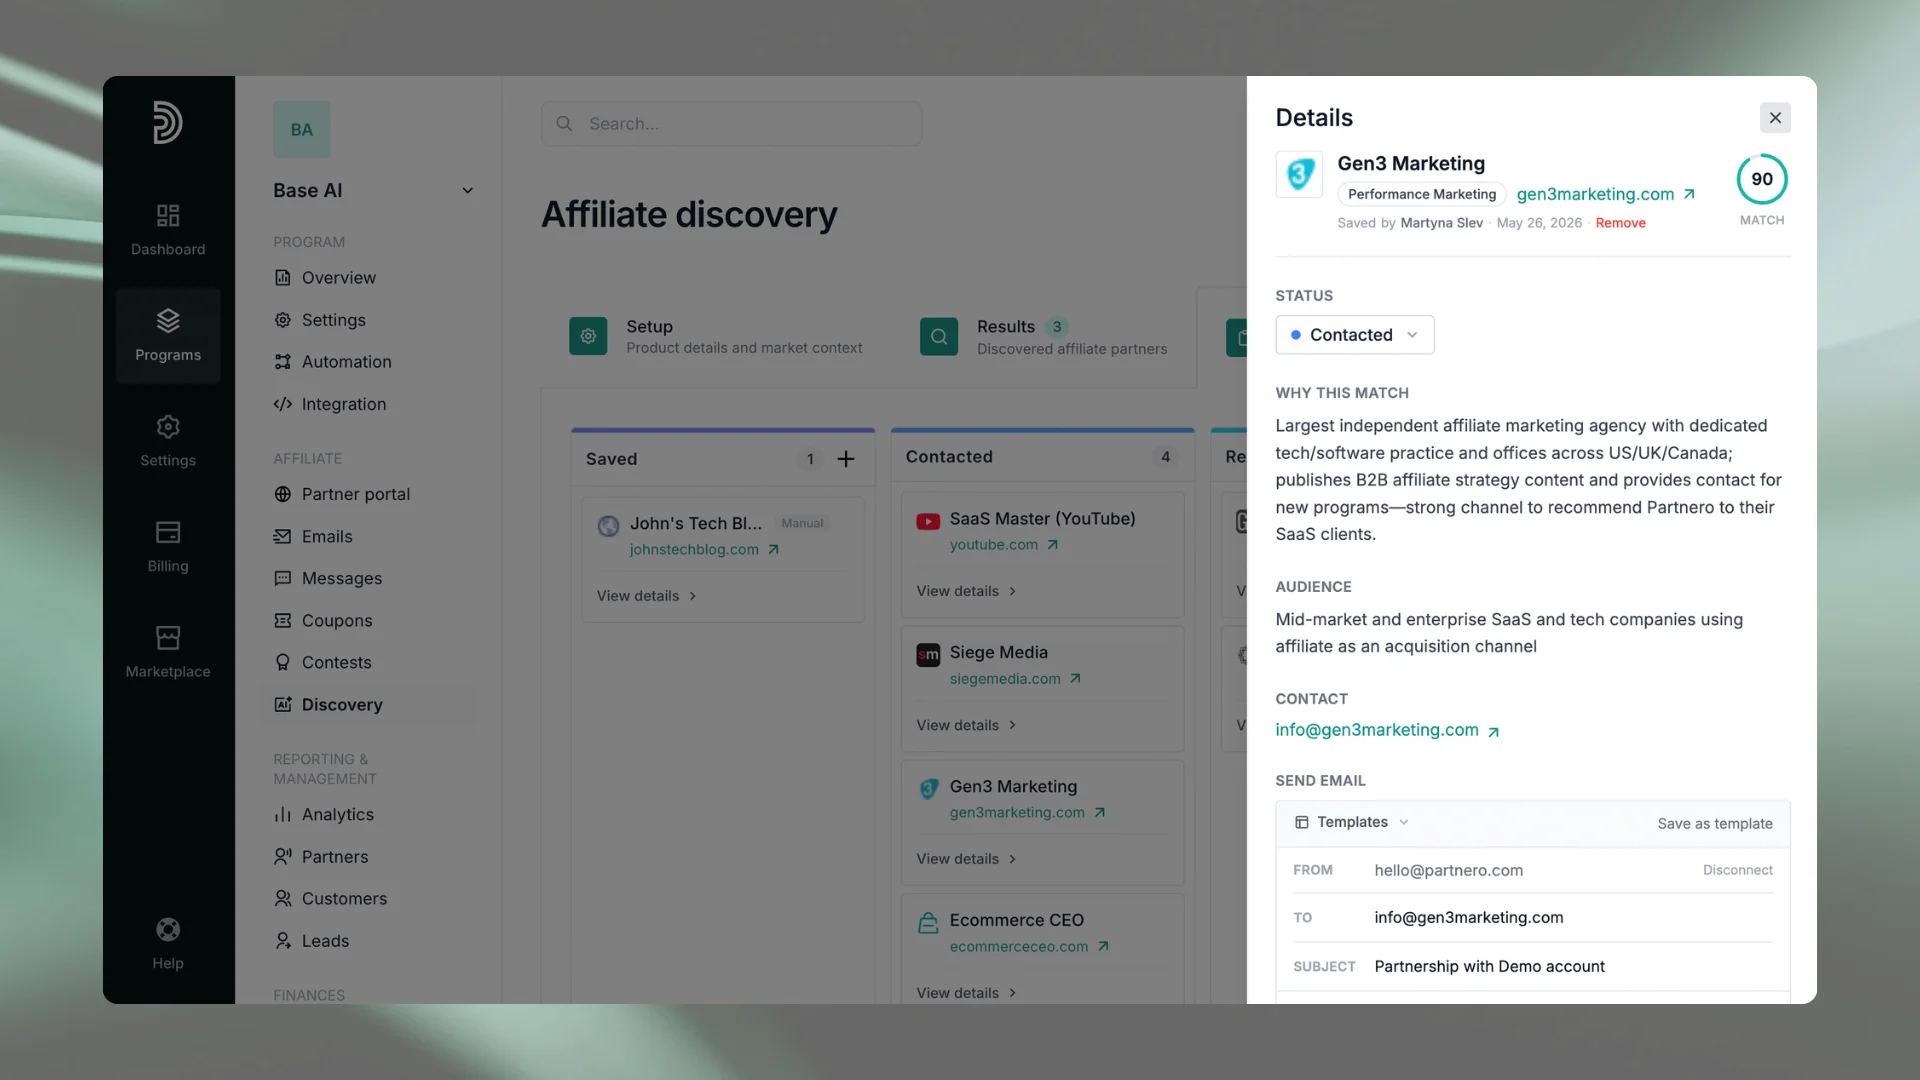
Task: Click the 90 match score ring
Action: [x=1762, y=179]
